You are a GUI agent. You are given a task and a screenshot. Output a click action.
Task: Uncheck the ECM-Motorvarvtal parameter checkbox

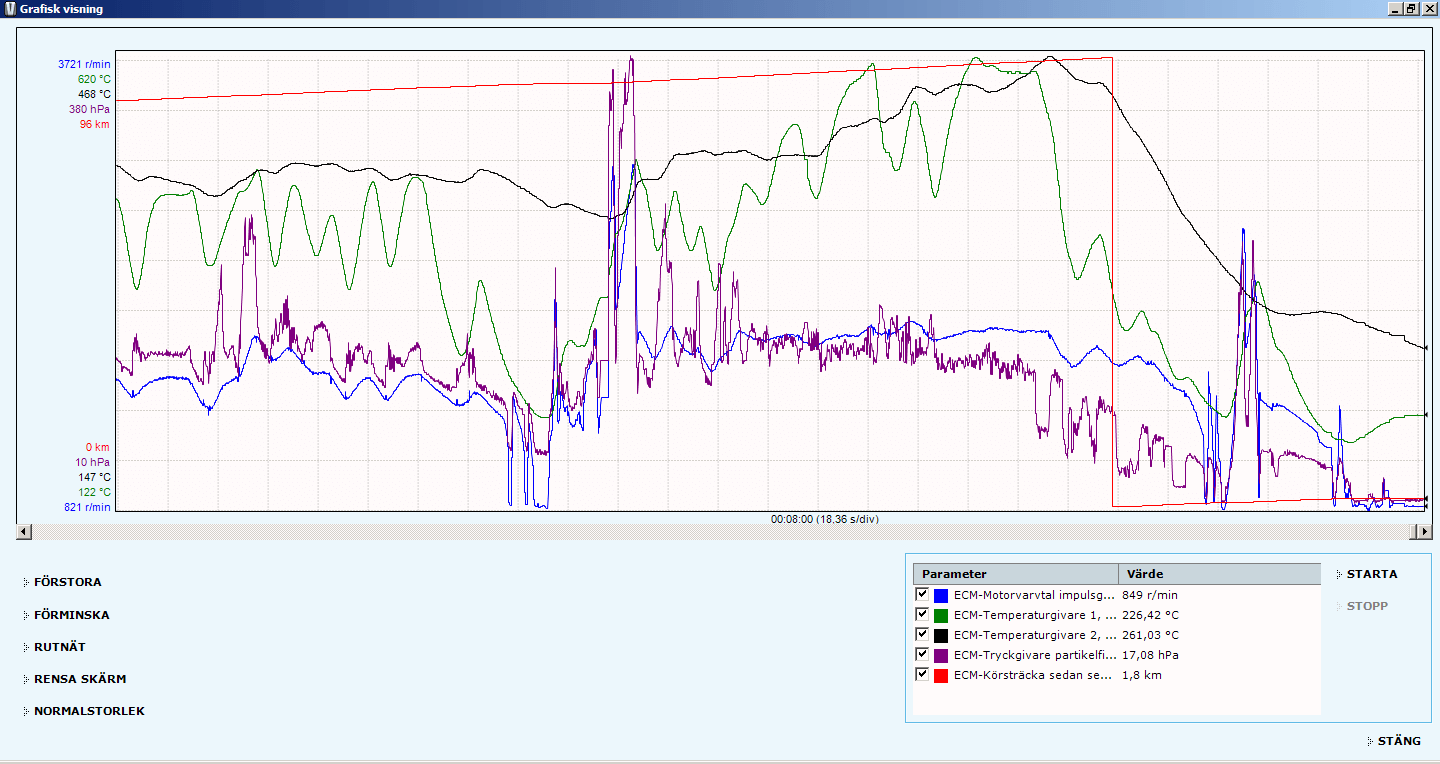click(x=922, y=594)
